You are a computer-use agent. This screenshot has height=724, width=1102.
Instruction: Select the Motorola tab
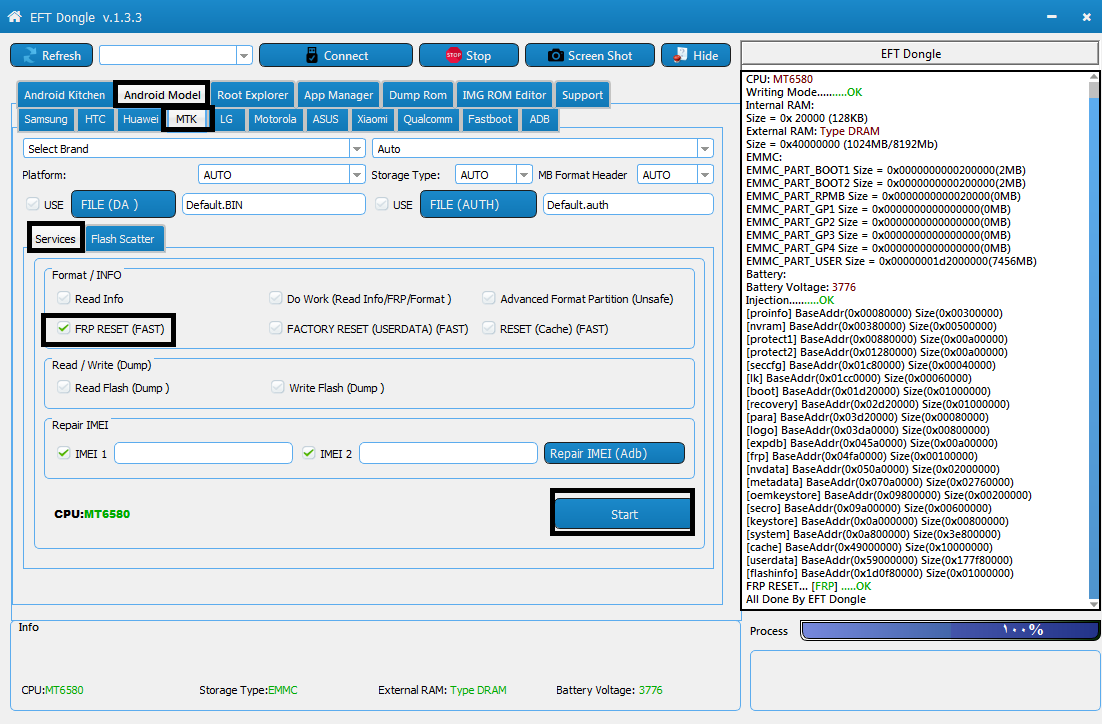tap(275, 119)
